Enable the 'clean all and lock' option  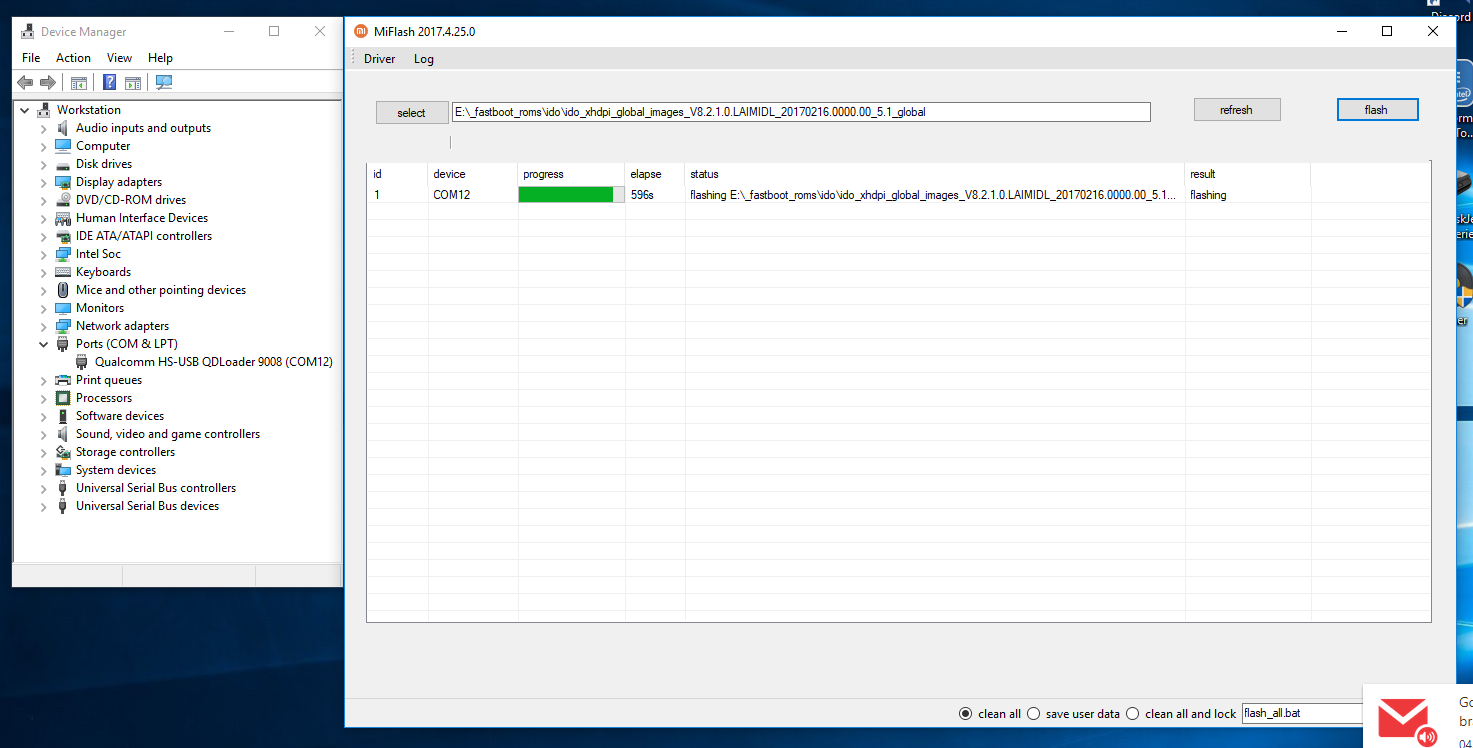click(1133, 714)
